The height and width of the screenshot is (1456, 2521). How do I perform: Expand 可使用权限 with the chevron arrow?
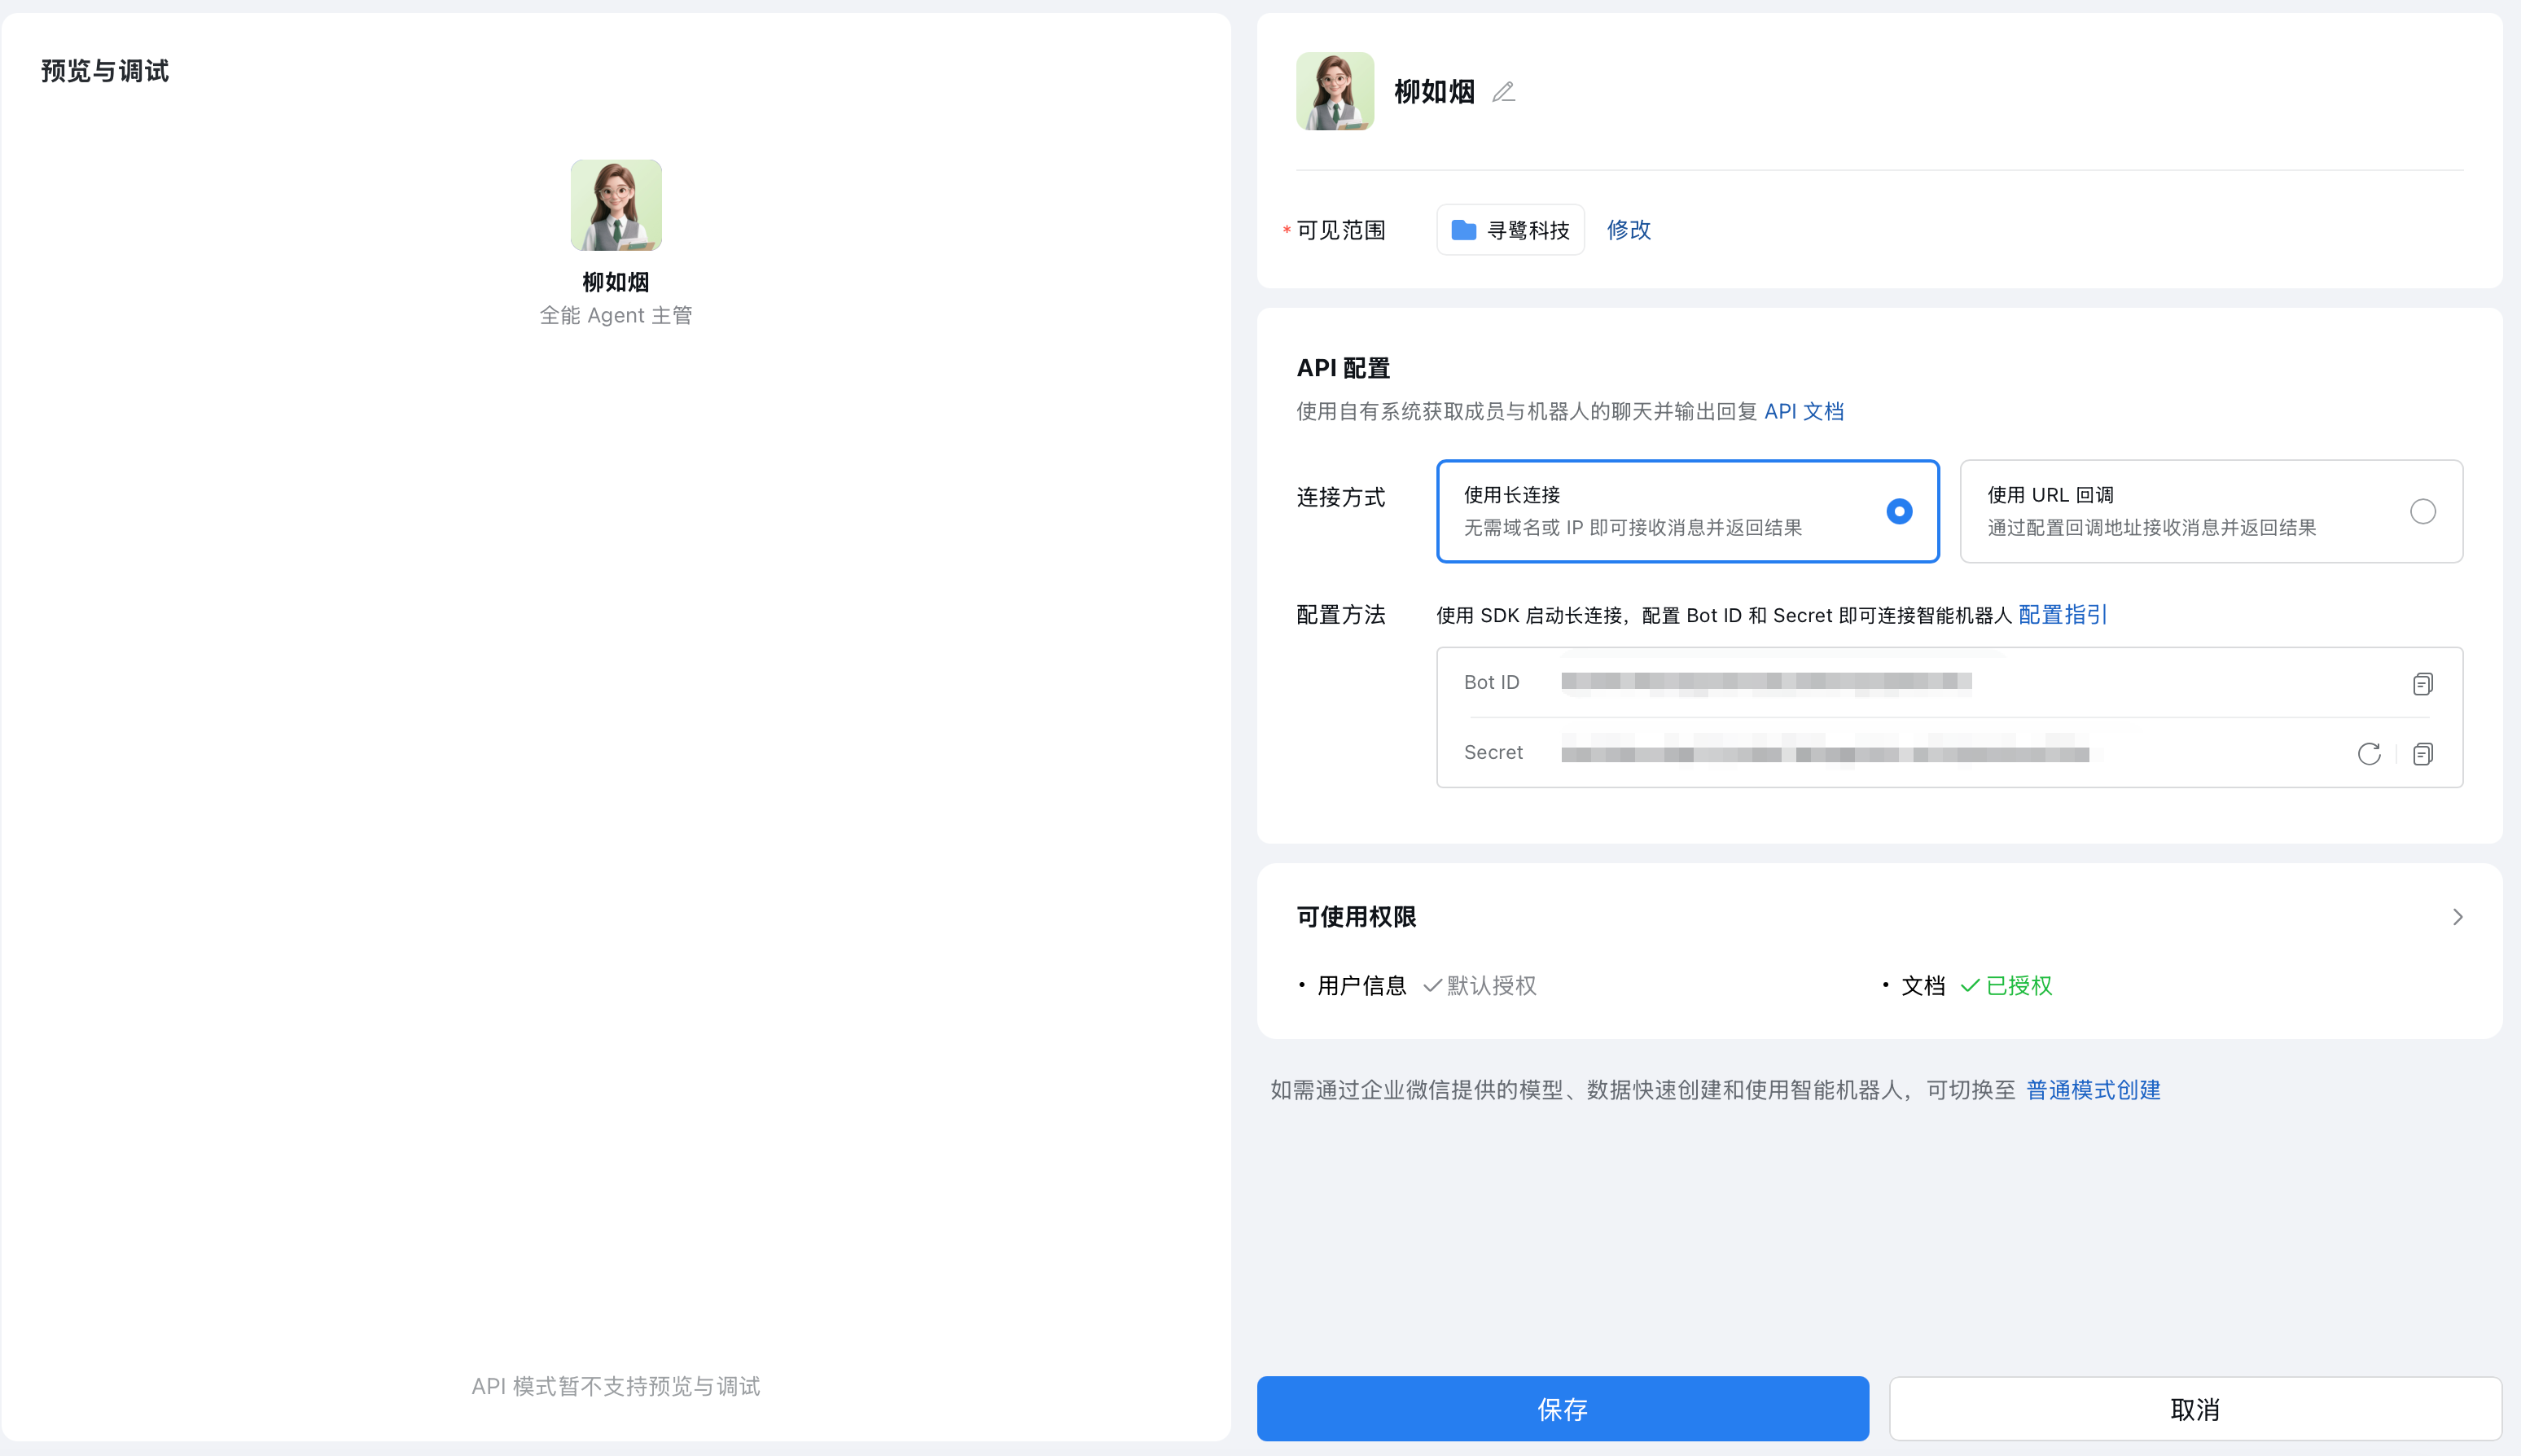[x=2457, y=917]
